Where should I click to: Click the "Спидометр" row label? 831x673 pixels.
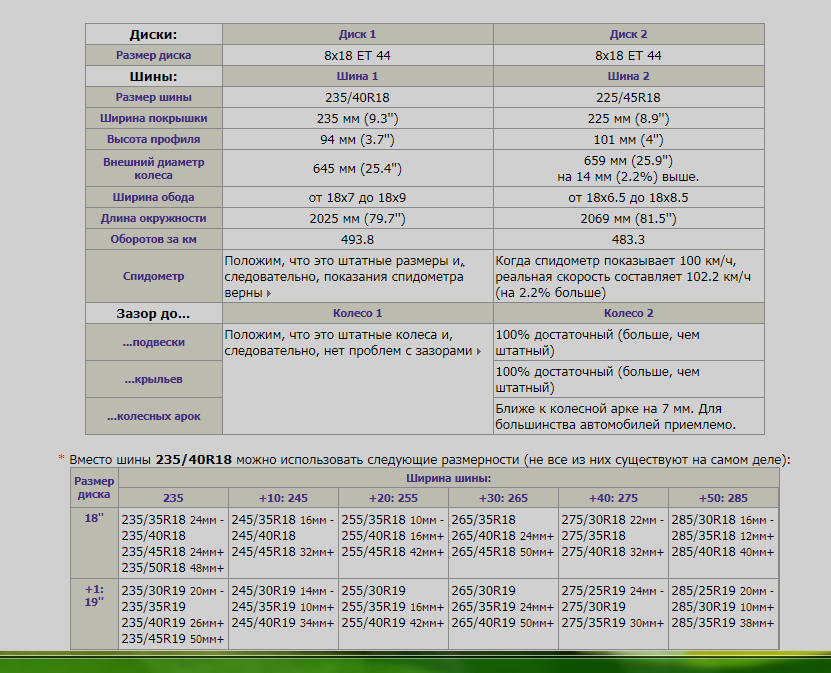[153, 275]
